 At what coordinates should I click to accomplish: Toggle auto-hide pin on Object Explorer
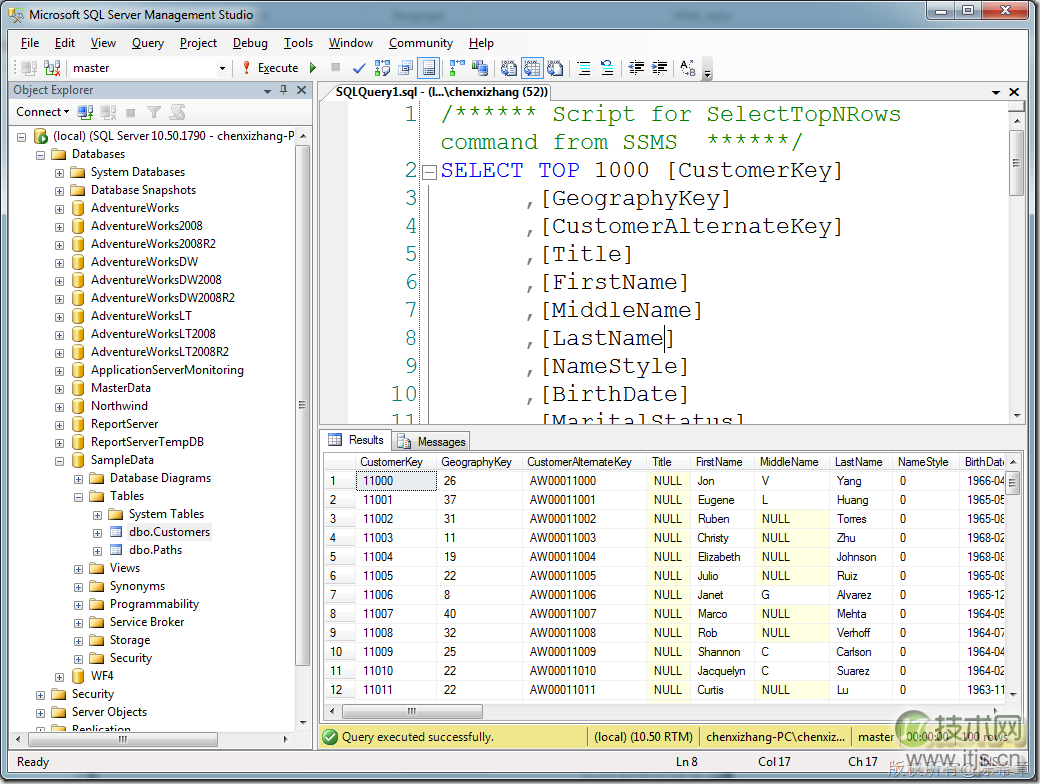pyautogui.click(x=284, y=90)
